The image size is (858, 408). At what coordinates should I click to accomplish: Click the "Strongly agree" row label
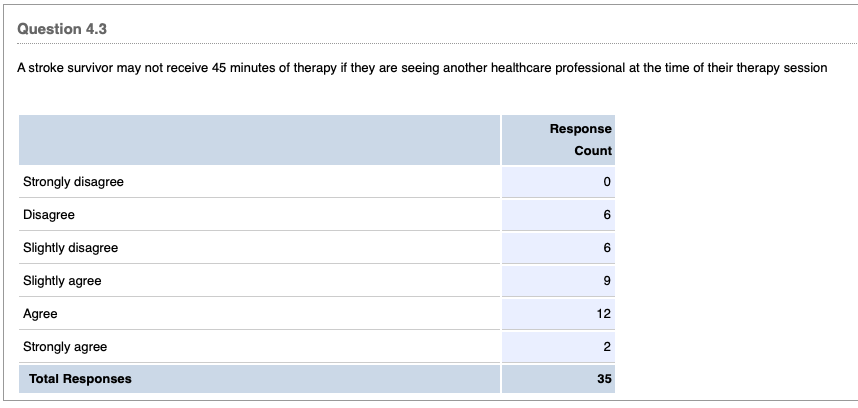click(x=65, y=347)
